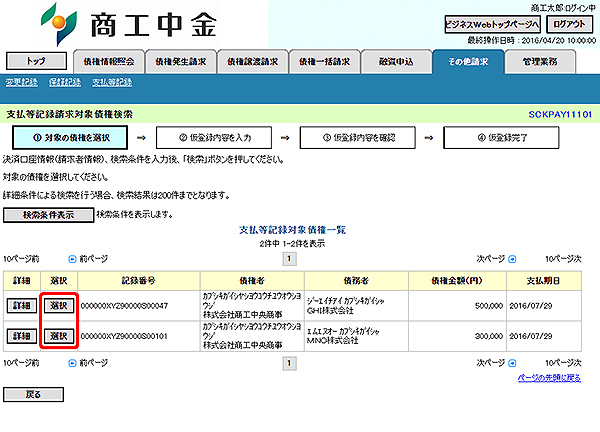Click the 債務者 column header
600x432 pixels.
point(356,281)
